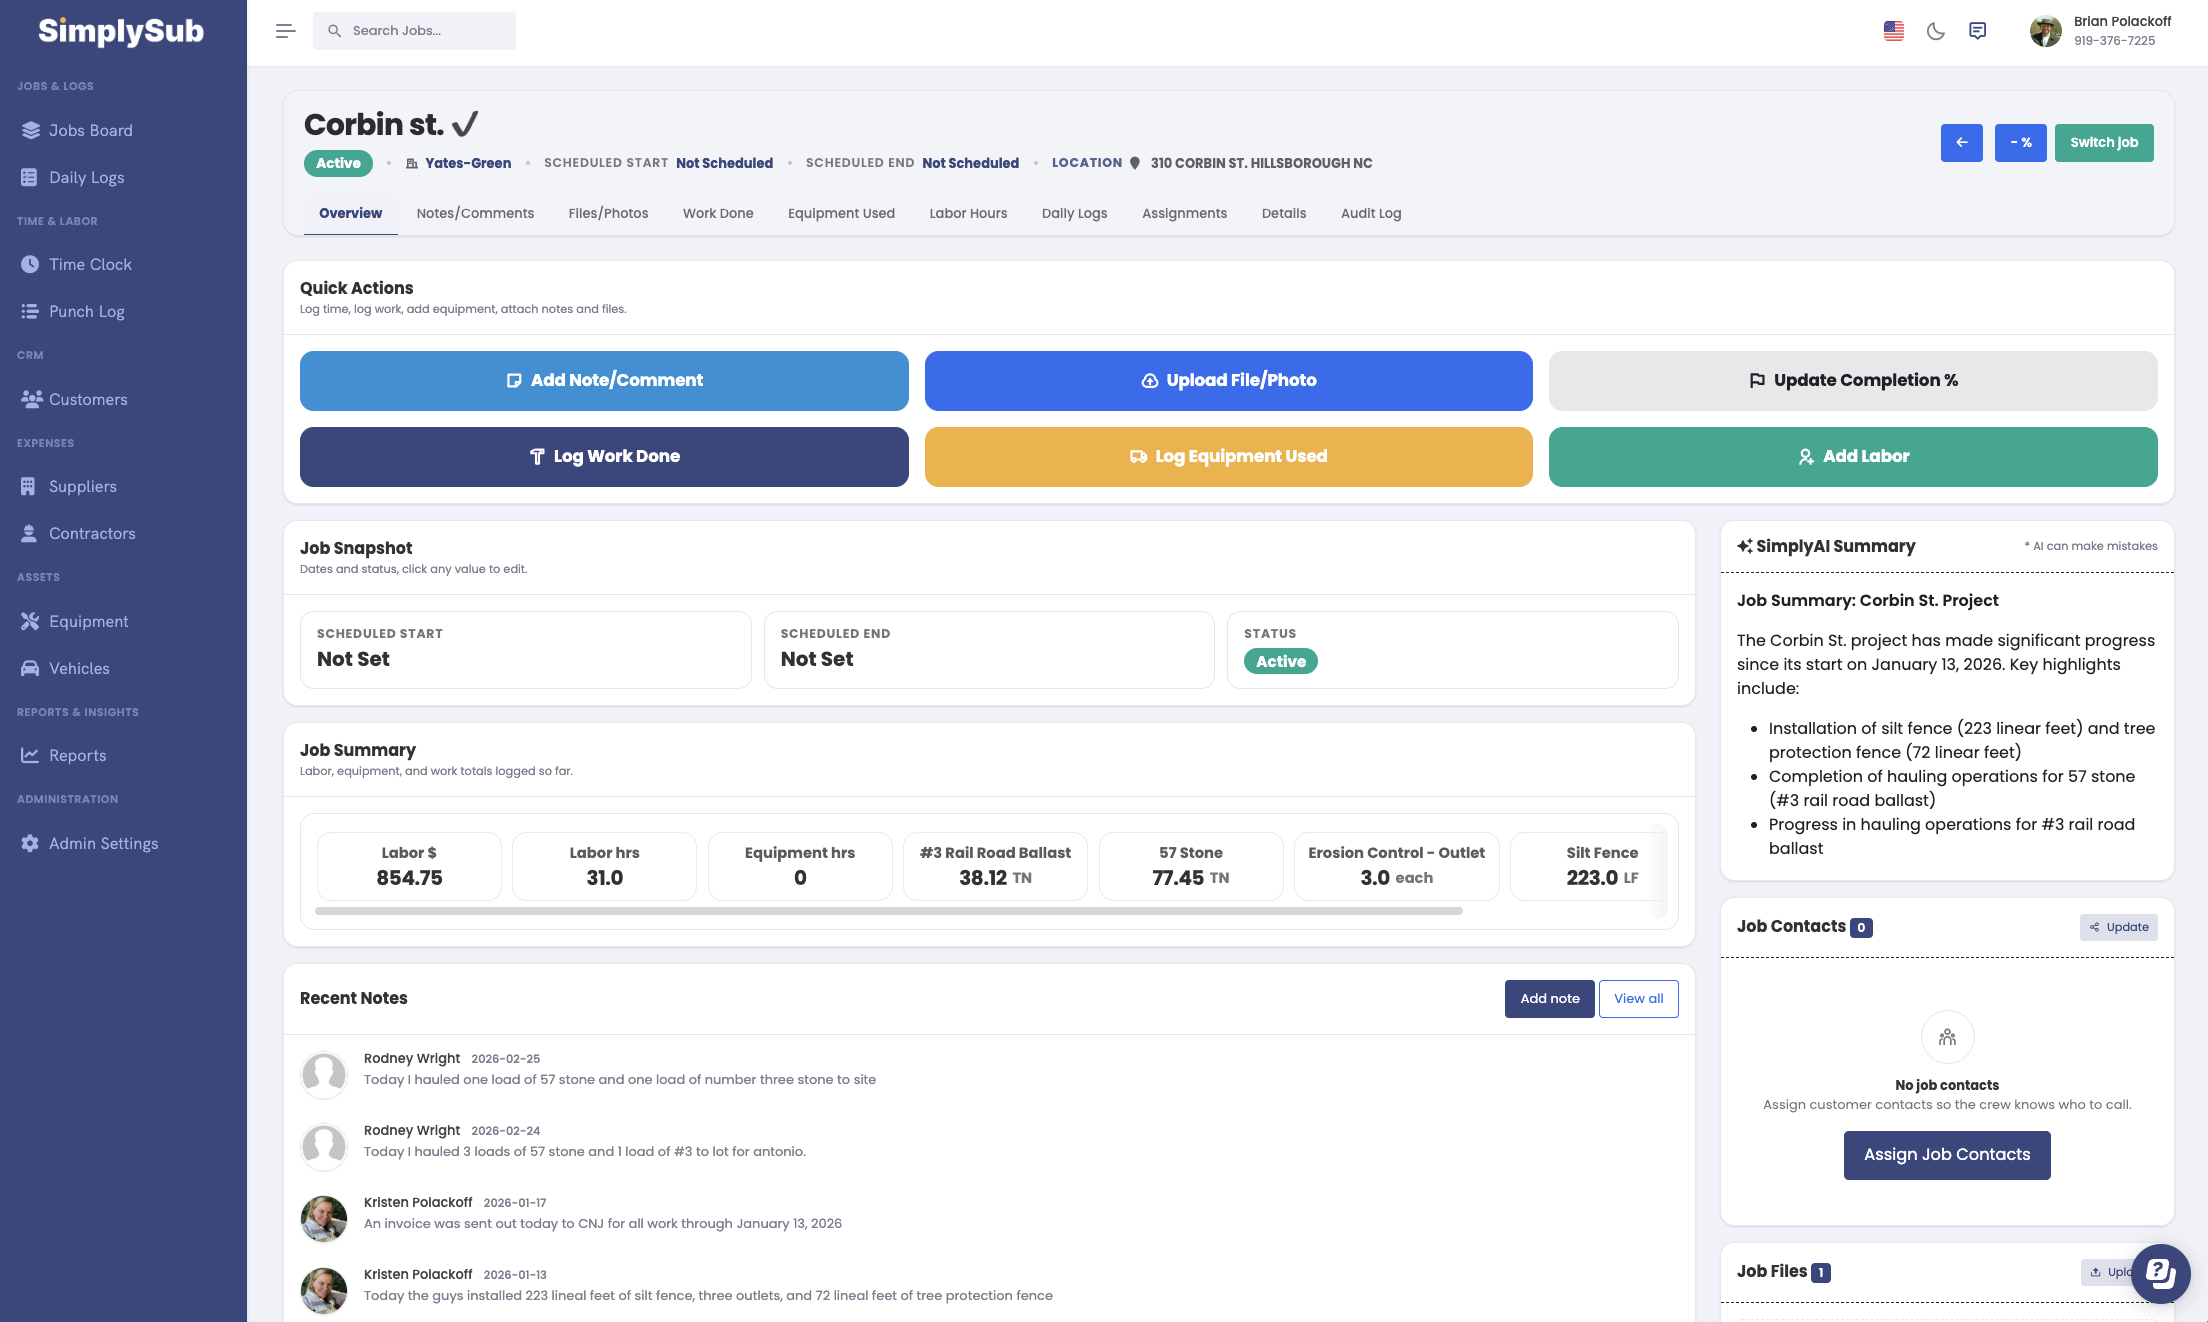Viewport: 2208px width, 1322px height.
Task: Click the Scheduled Start Not Set value
Action: tap(353, 659)
